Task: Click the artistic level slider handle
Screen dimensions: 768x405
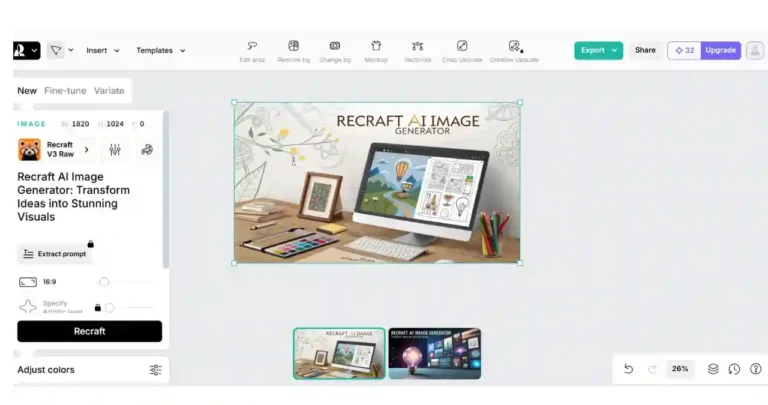Action: pyautogui.click(x=110, y=308)
